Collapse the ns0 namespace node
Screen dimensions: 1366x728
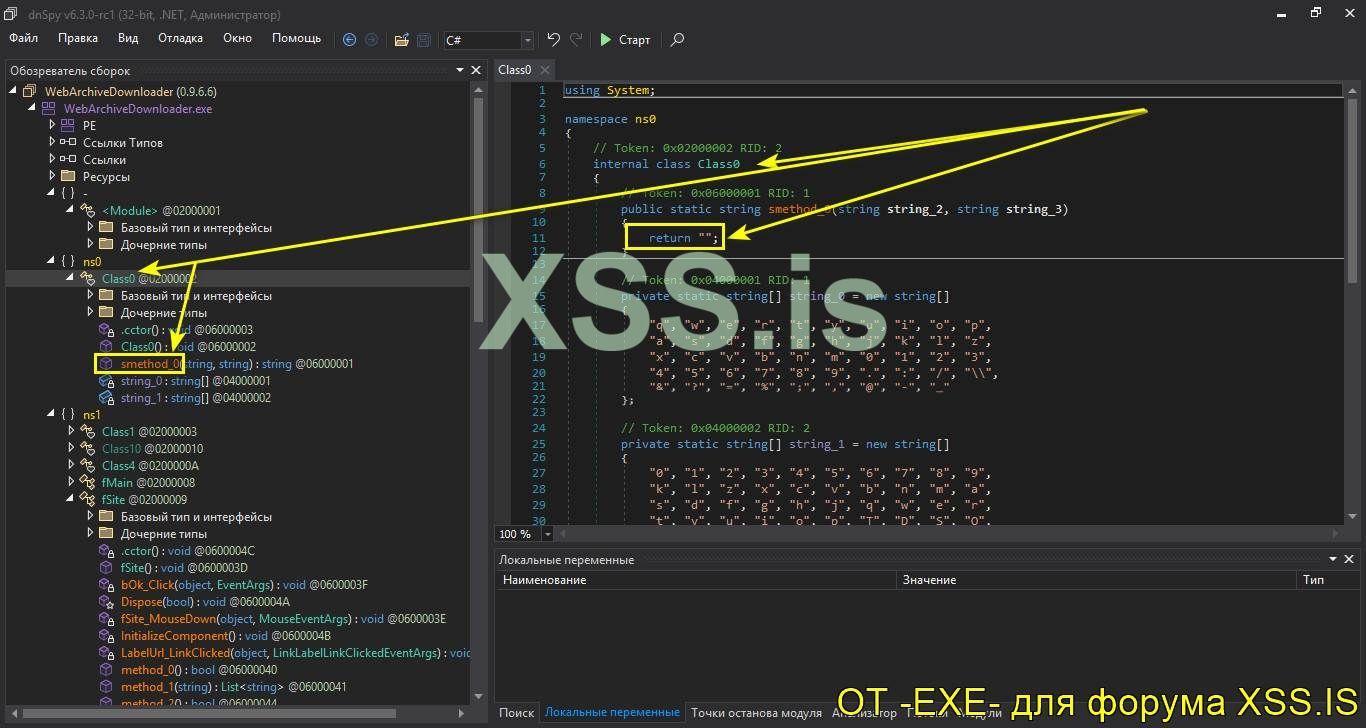click(x=51, y=262)
